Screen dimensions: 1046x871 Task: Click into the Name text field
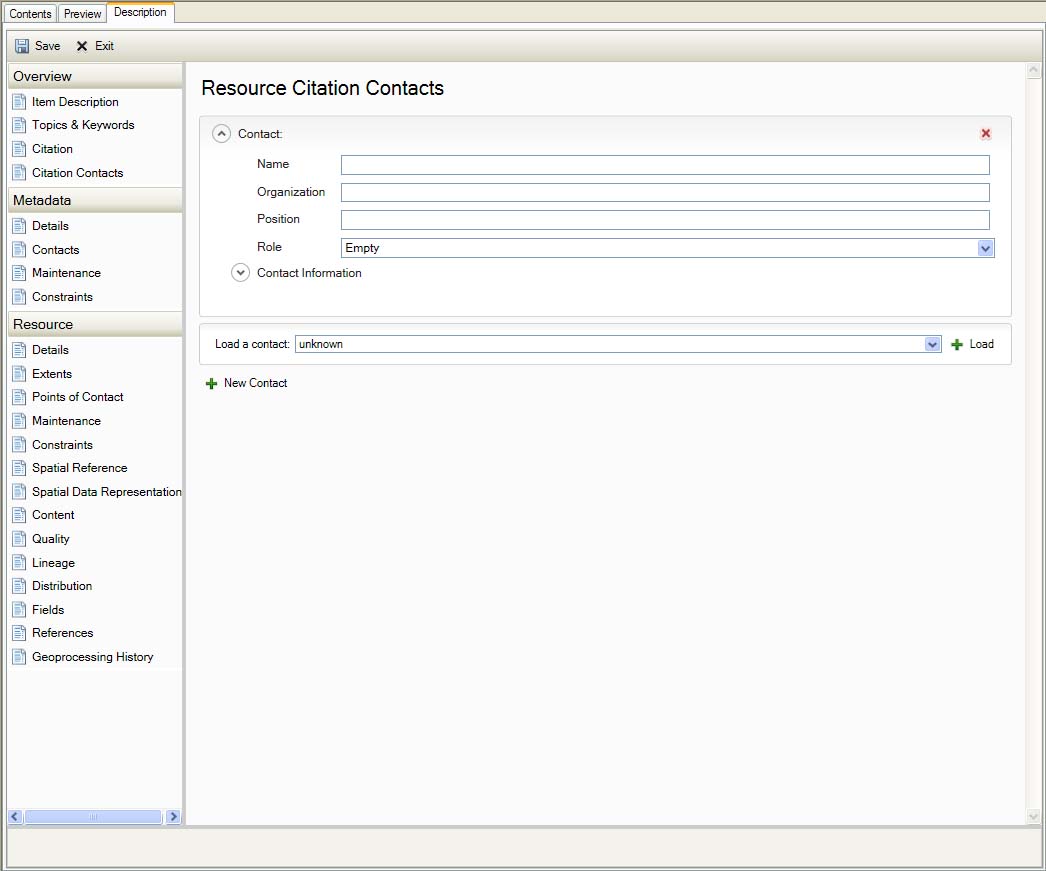click(664, 165)
